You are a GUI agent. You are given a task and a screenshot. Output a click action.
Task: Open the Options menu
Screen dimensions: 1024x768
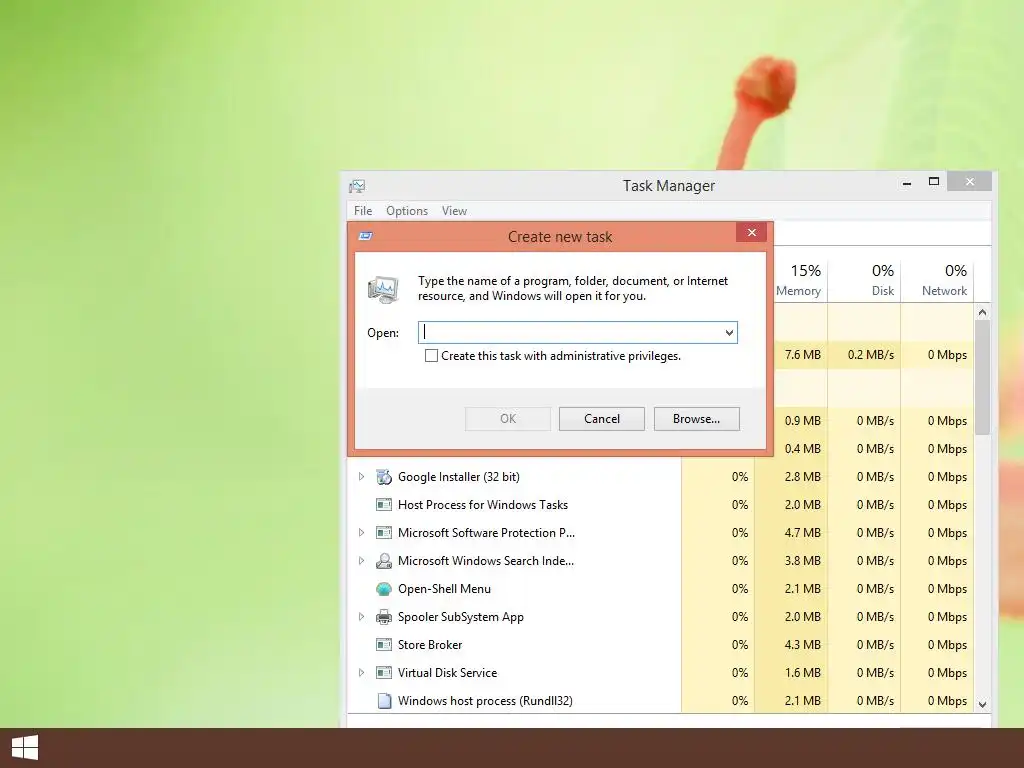407,211
